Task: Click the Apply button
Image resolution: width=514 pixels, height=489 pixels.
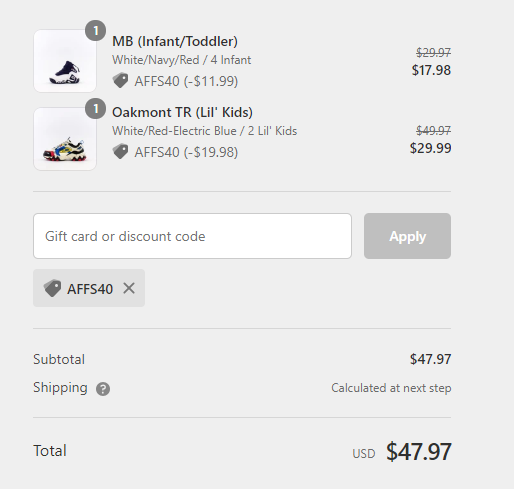Action: click(x=407, y=236)
